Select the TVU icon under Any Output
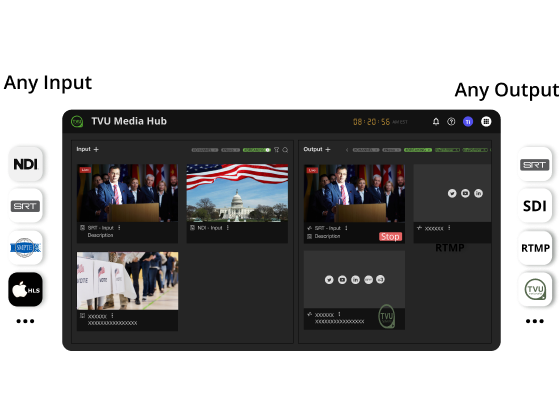Screen dimensions: 559x416 (535, 289)
